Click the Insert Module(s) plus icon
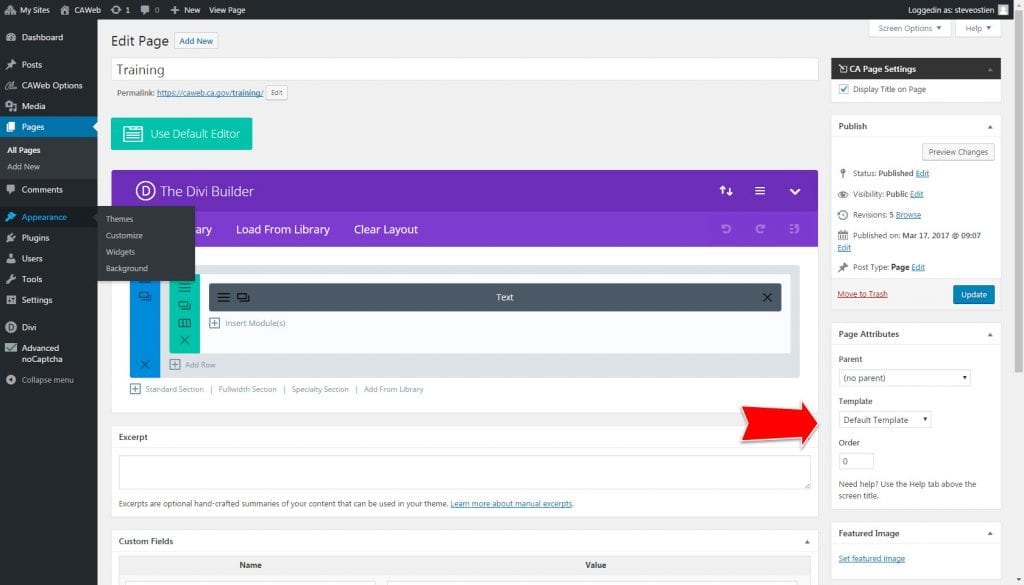The height and width of the screenshot is (585, 1024). tap(215, 321)
